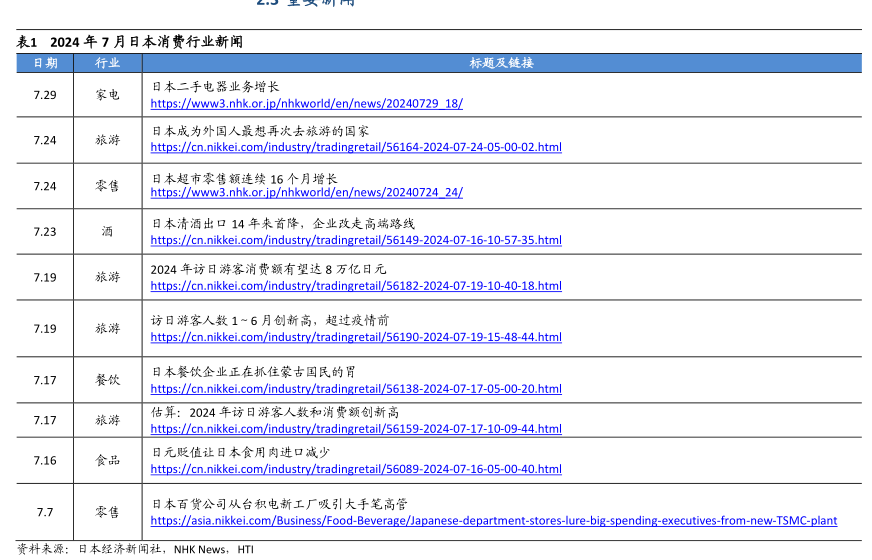
Task: Click the 标题及链接 column header
Action: click(x=501, y=63)
